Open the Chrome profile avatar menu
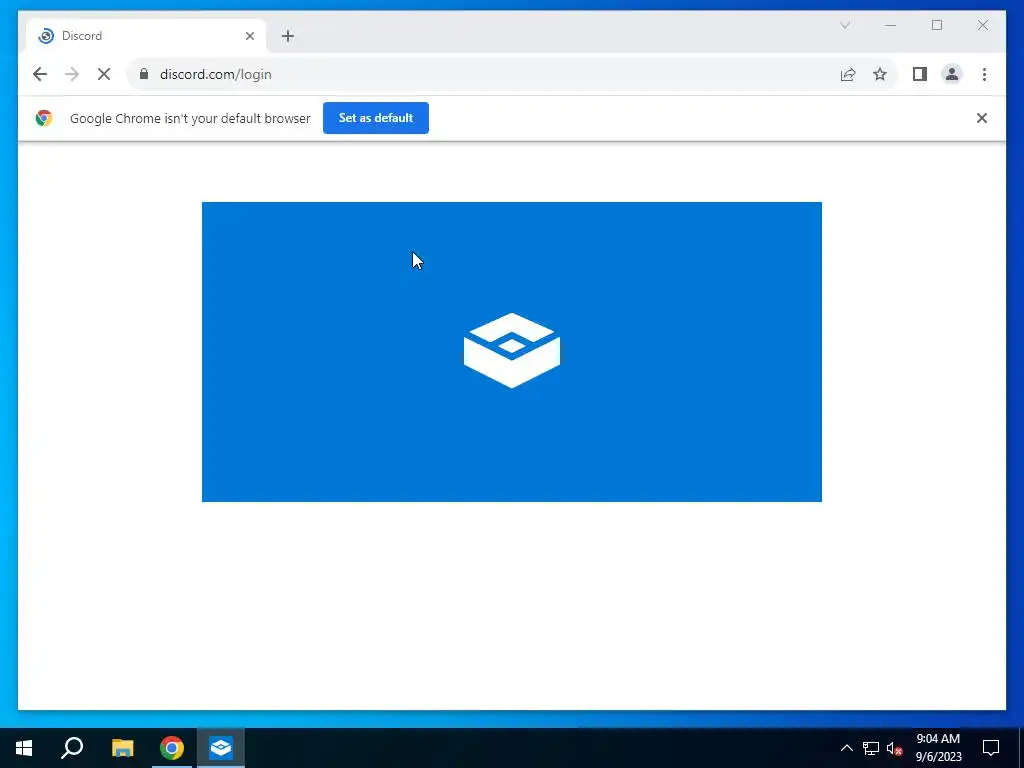The width and height of the screenshot is (1024, 768). 952,74
